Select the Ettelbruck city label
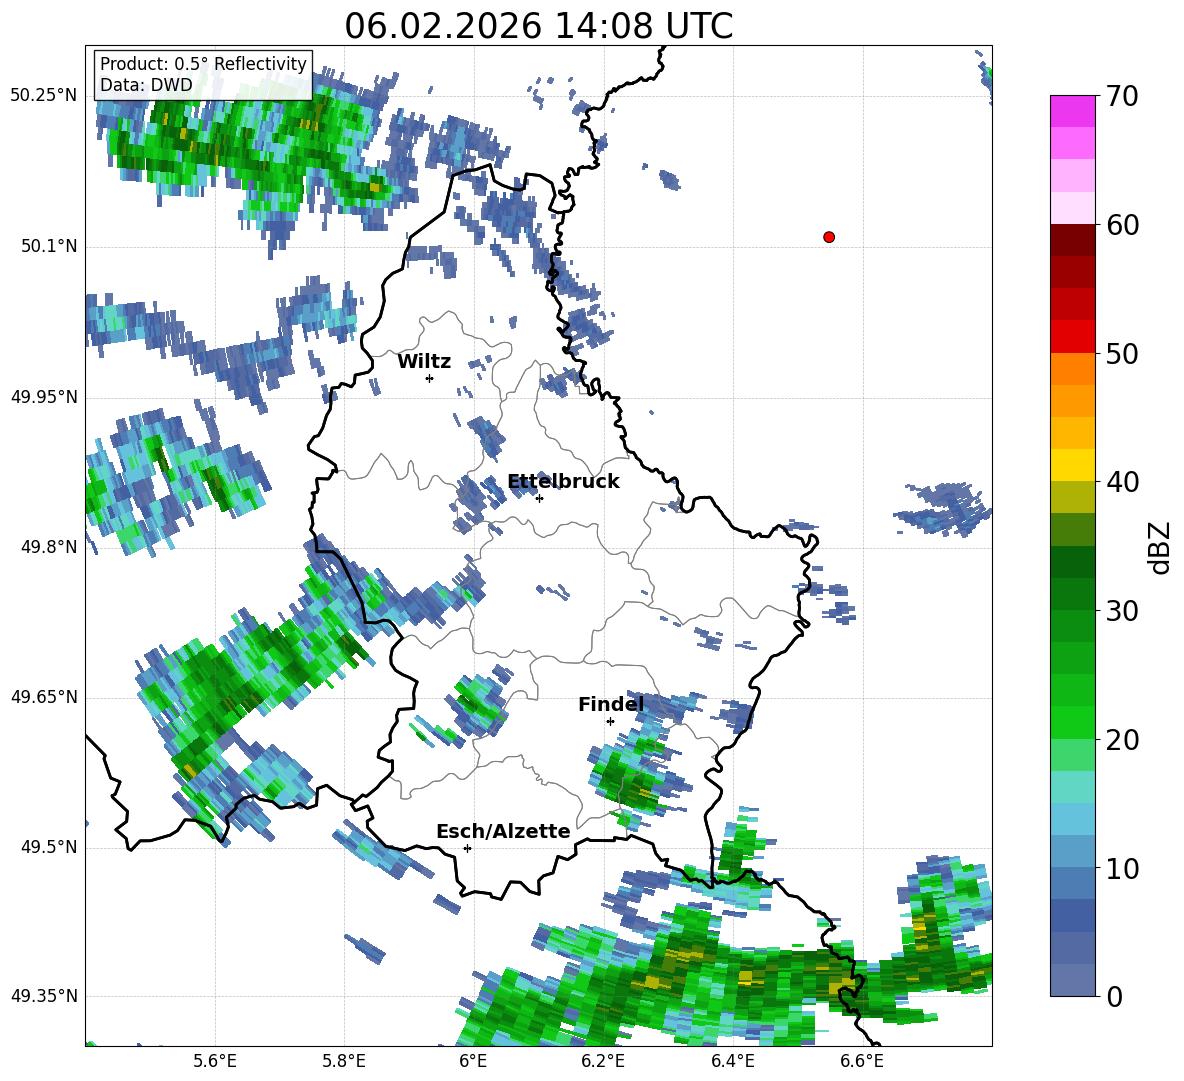The image size is (1184, 1081). pos(563,482)
